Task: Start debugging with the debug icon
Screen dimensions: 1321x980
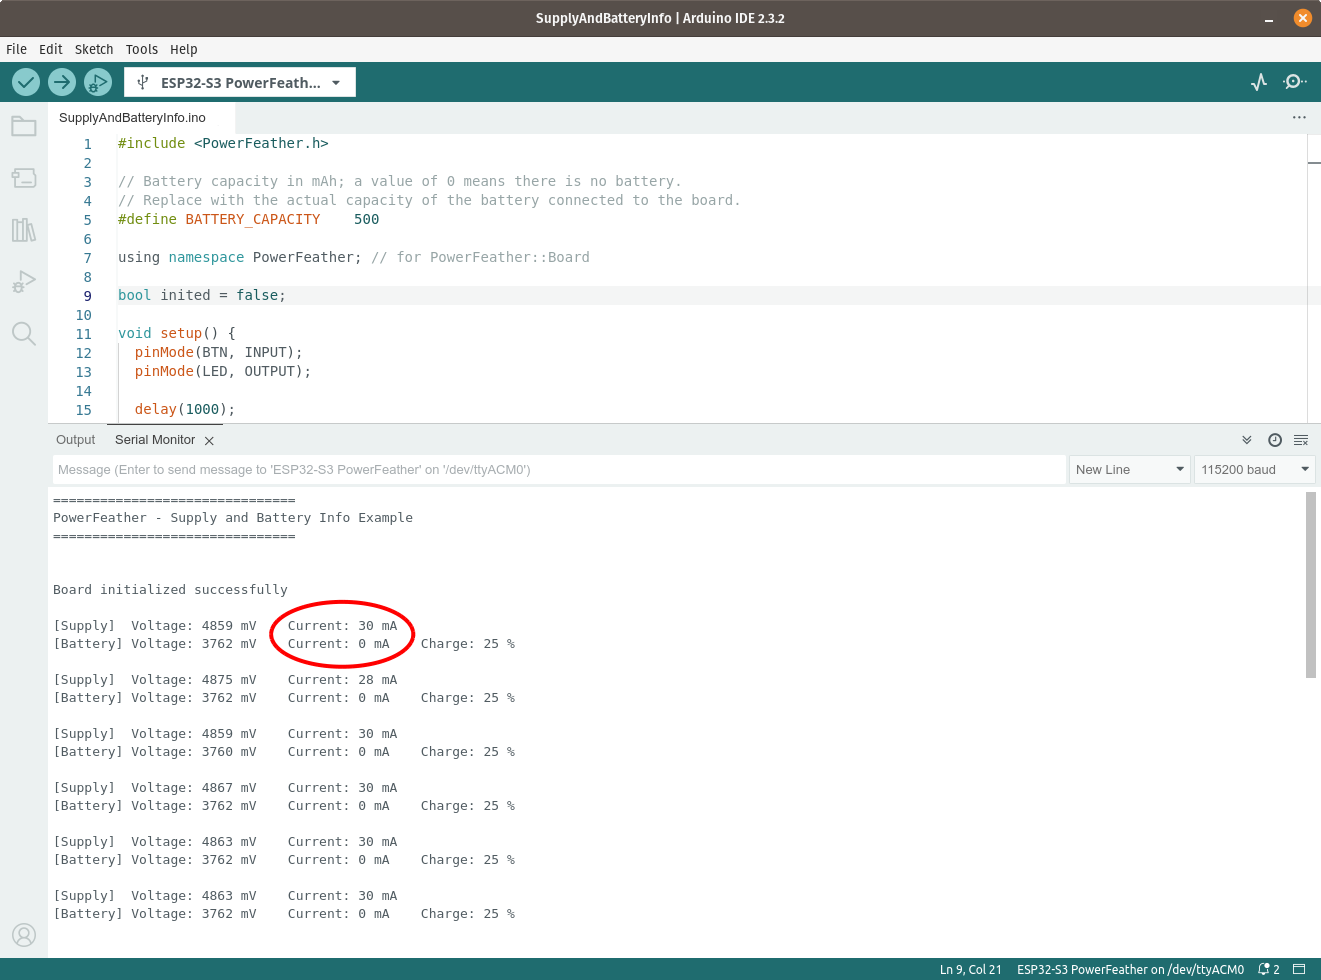Action: [x=98, y=82]
